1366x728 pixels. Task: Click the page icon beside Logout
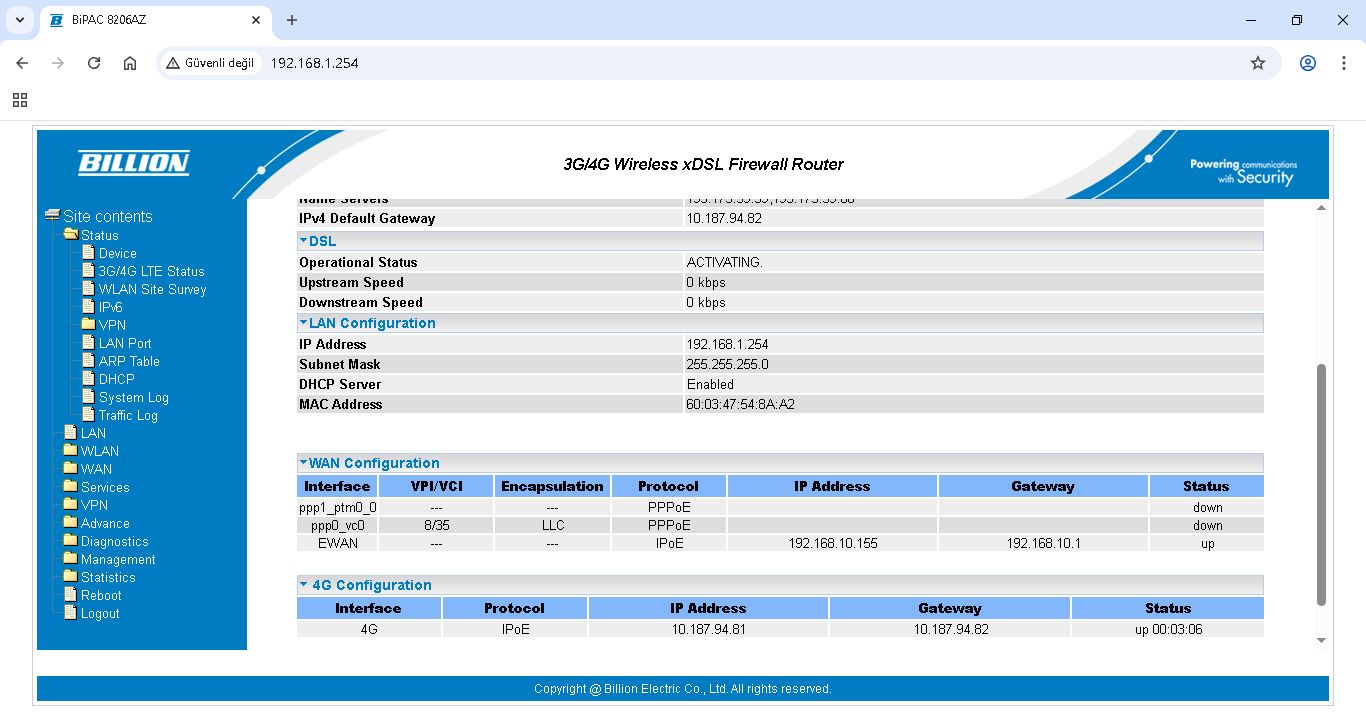point(70,613)
